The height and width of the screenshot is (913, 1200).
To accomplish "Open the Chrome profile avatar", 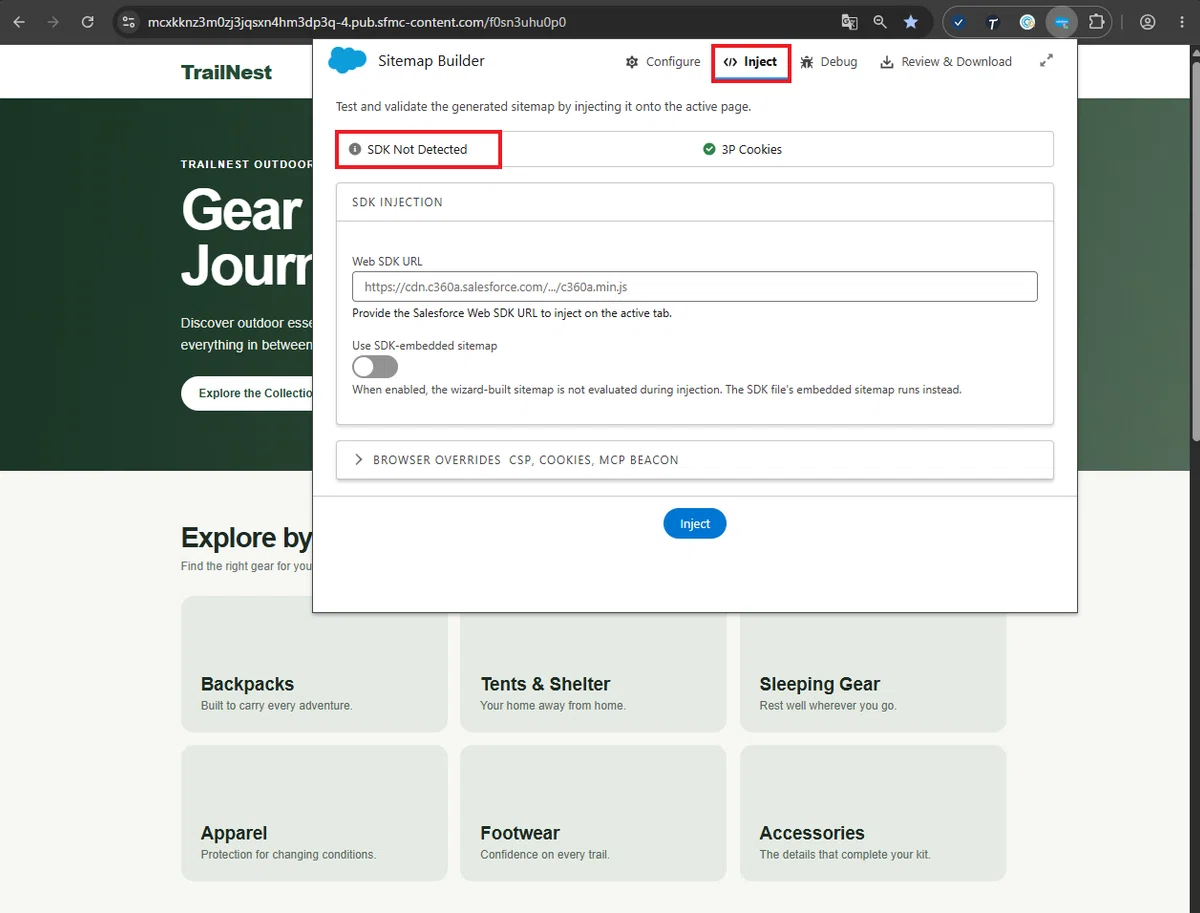I will [x=1147, y=21].
